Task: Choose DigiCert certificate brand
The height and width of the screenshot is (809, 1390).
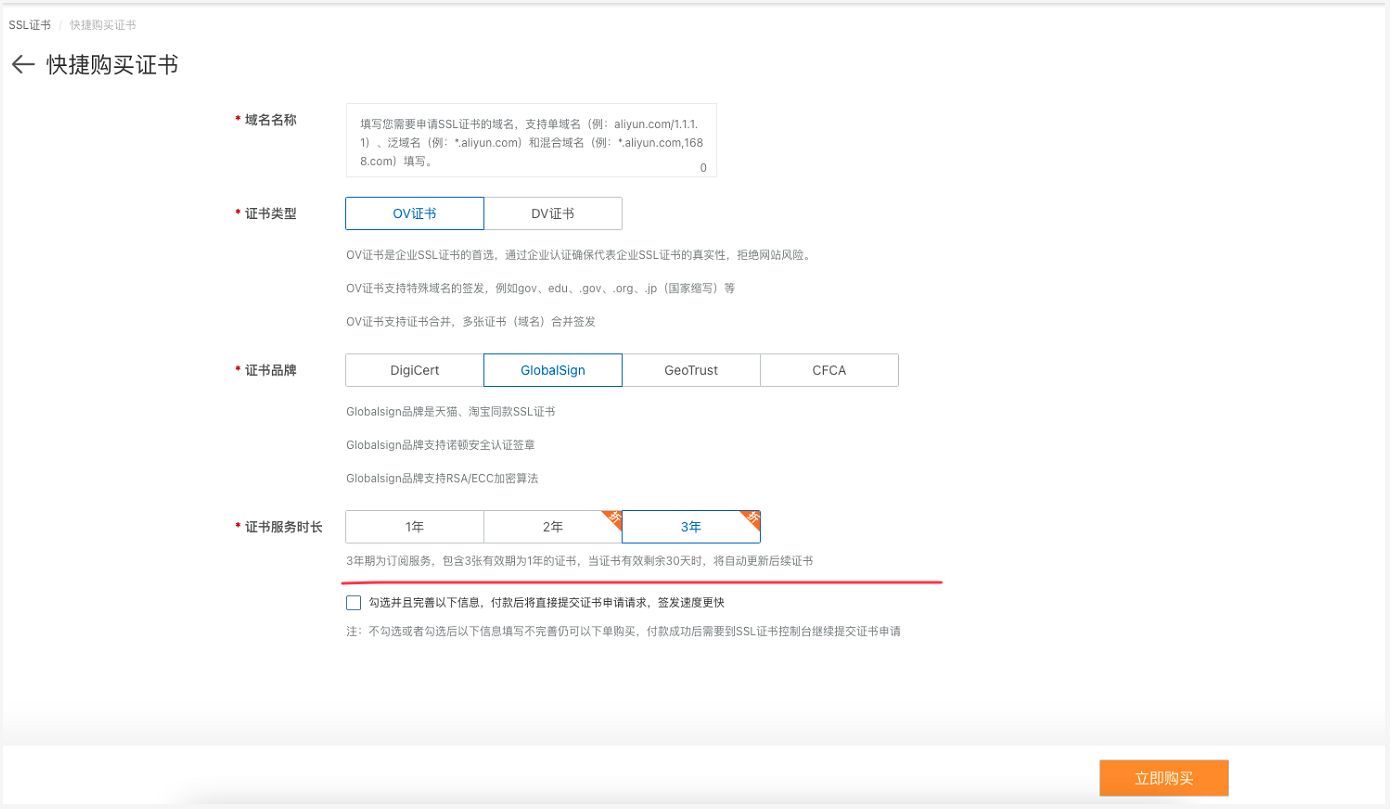Action: click(x=414, y=370)
